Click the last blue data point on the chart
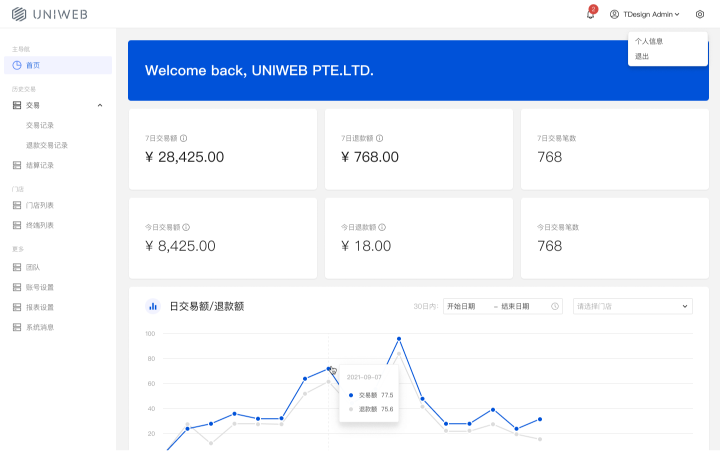The width and height of the screenshot is (720, 451). click(540, 419)
